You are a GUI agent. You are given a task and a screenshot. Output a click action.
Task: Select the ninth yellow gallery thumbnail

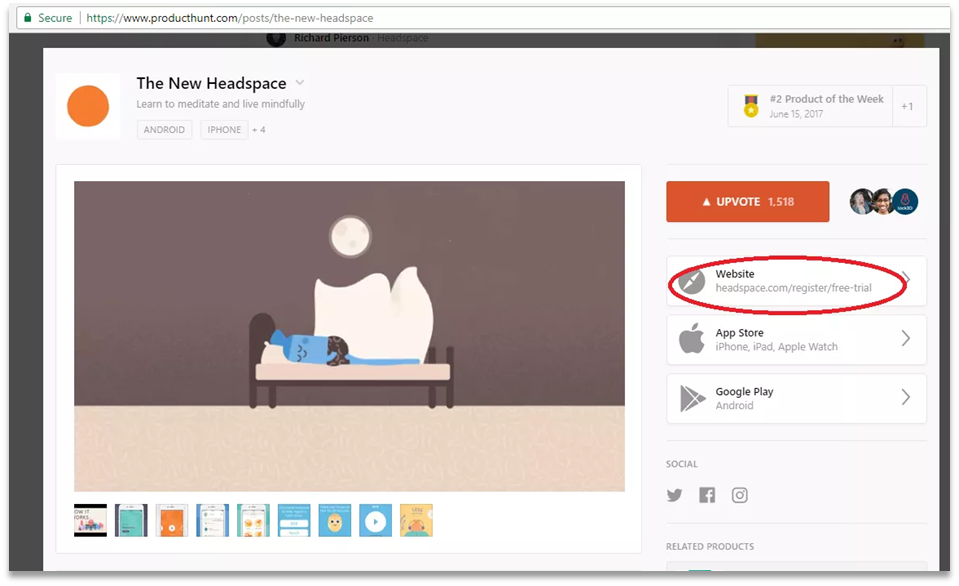(x=417, y=521)
